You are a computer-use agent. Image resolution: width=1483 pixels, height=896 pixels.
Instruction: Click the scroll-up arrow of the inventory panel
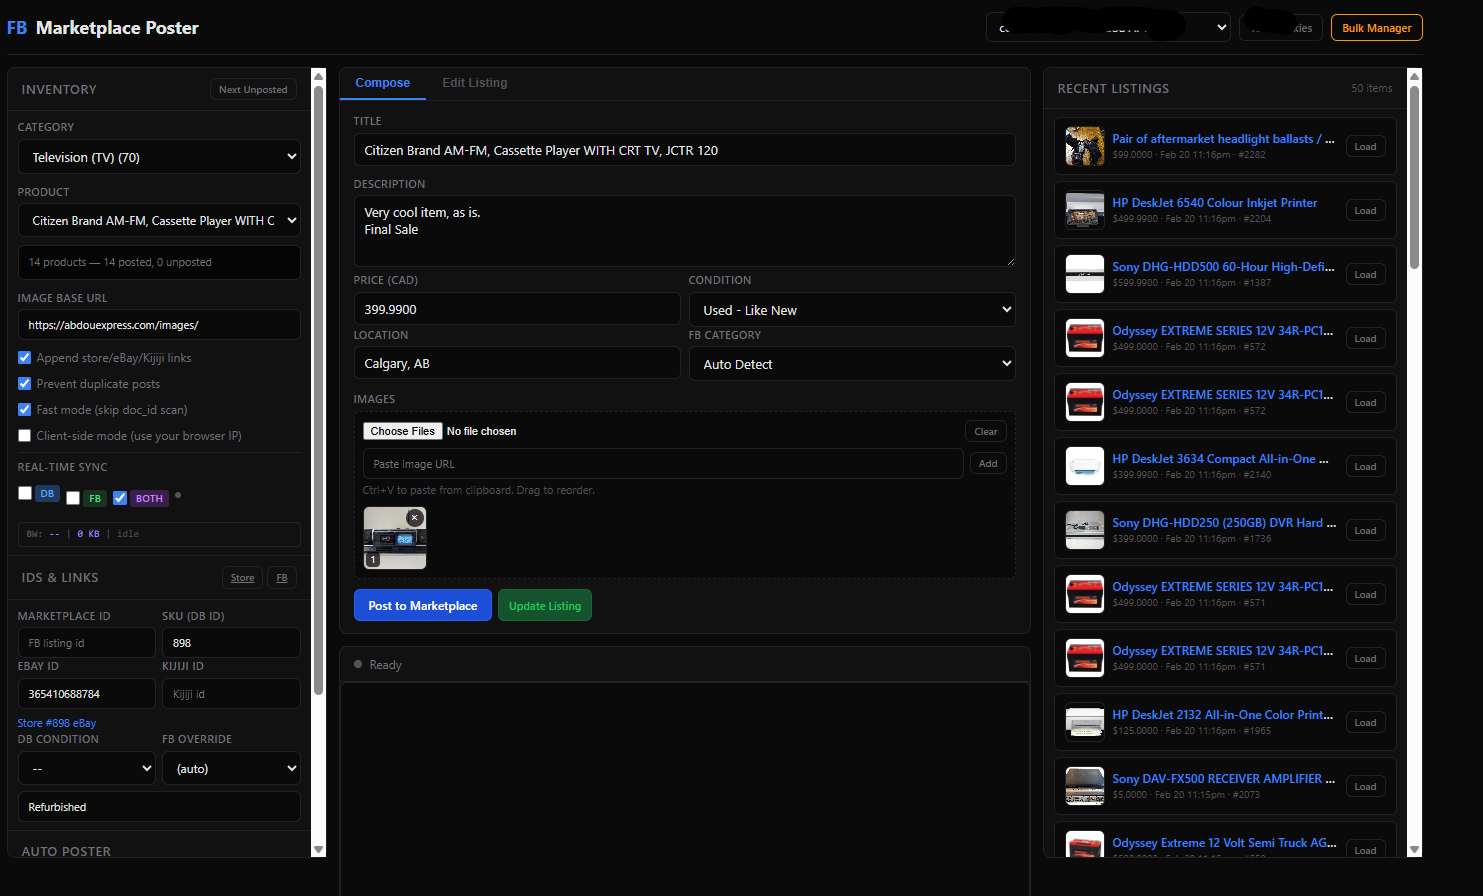[x=319, y=76]
